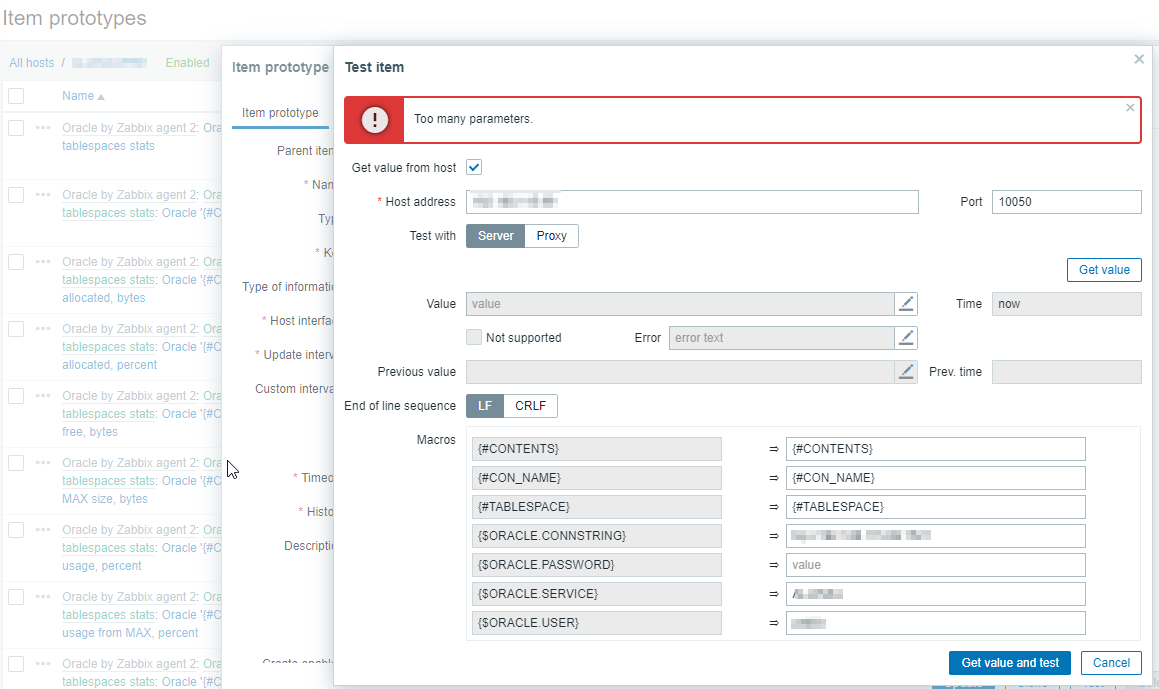1159x689 pixels.
Task: Click the Name column sort arrow
Action: pos(101,97)
